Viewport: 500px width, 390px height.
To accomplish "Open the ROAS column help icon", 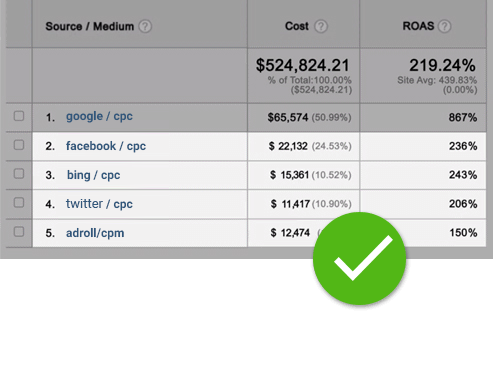I will point(445,26).
